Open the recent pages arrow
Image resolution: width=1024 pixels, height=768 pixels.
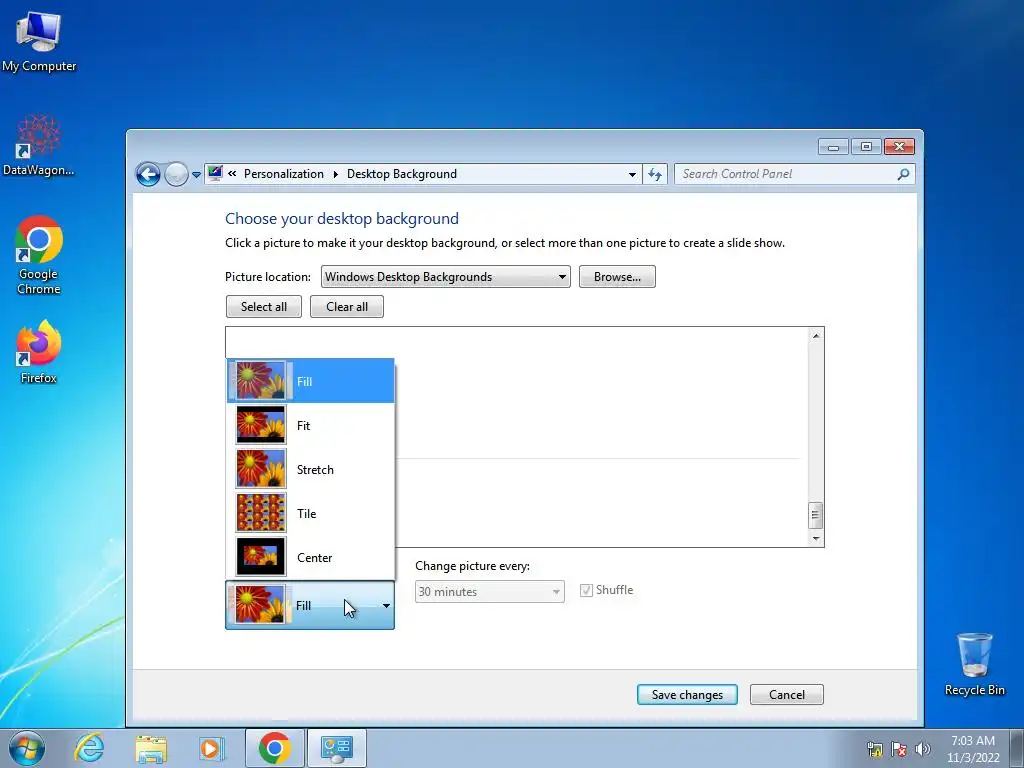[196, 175]
